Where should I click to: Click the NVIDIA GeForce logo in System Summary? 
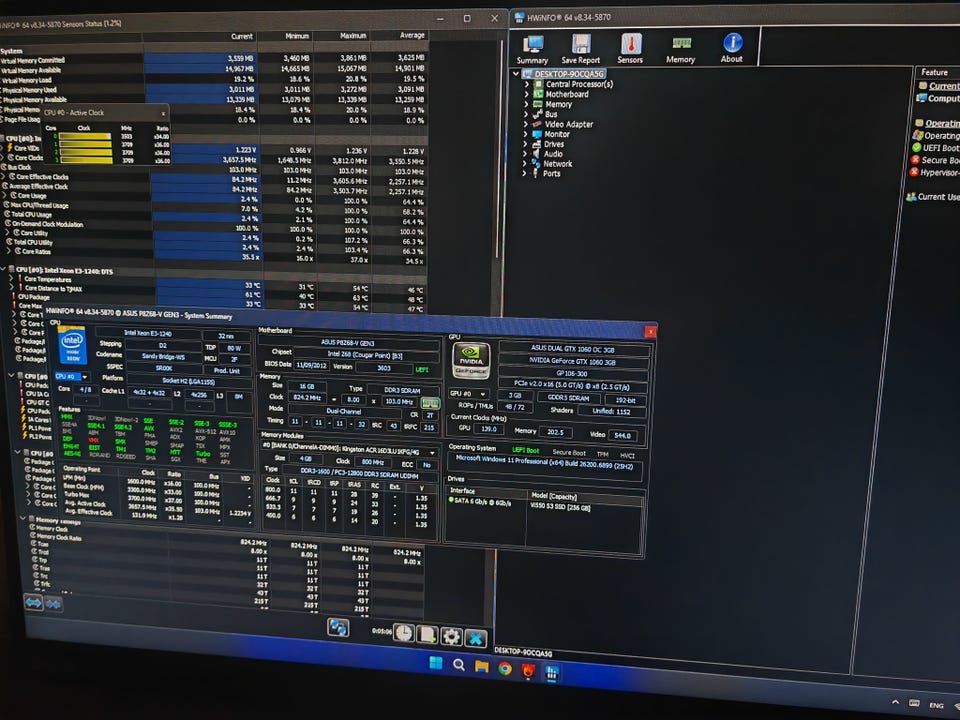tap(471, 360)
